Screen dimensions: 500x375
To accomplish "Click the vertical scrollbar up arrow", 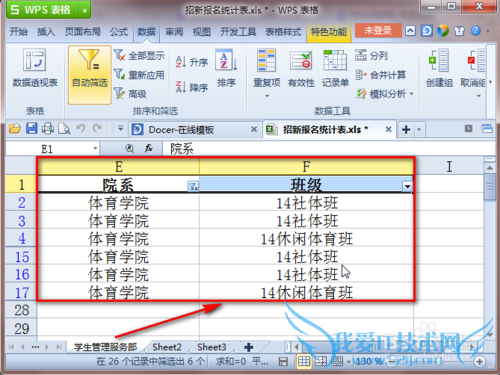I will [490, 167].
